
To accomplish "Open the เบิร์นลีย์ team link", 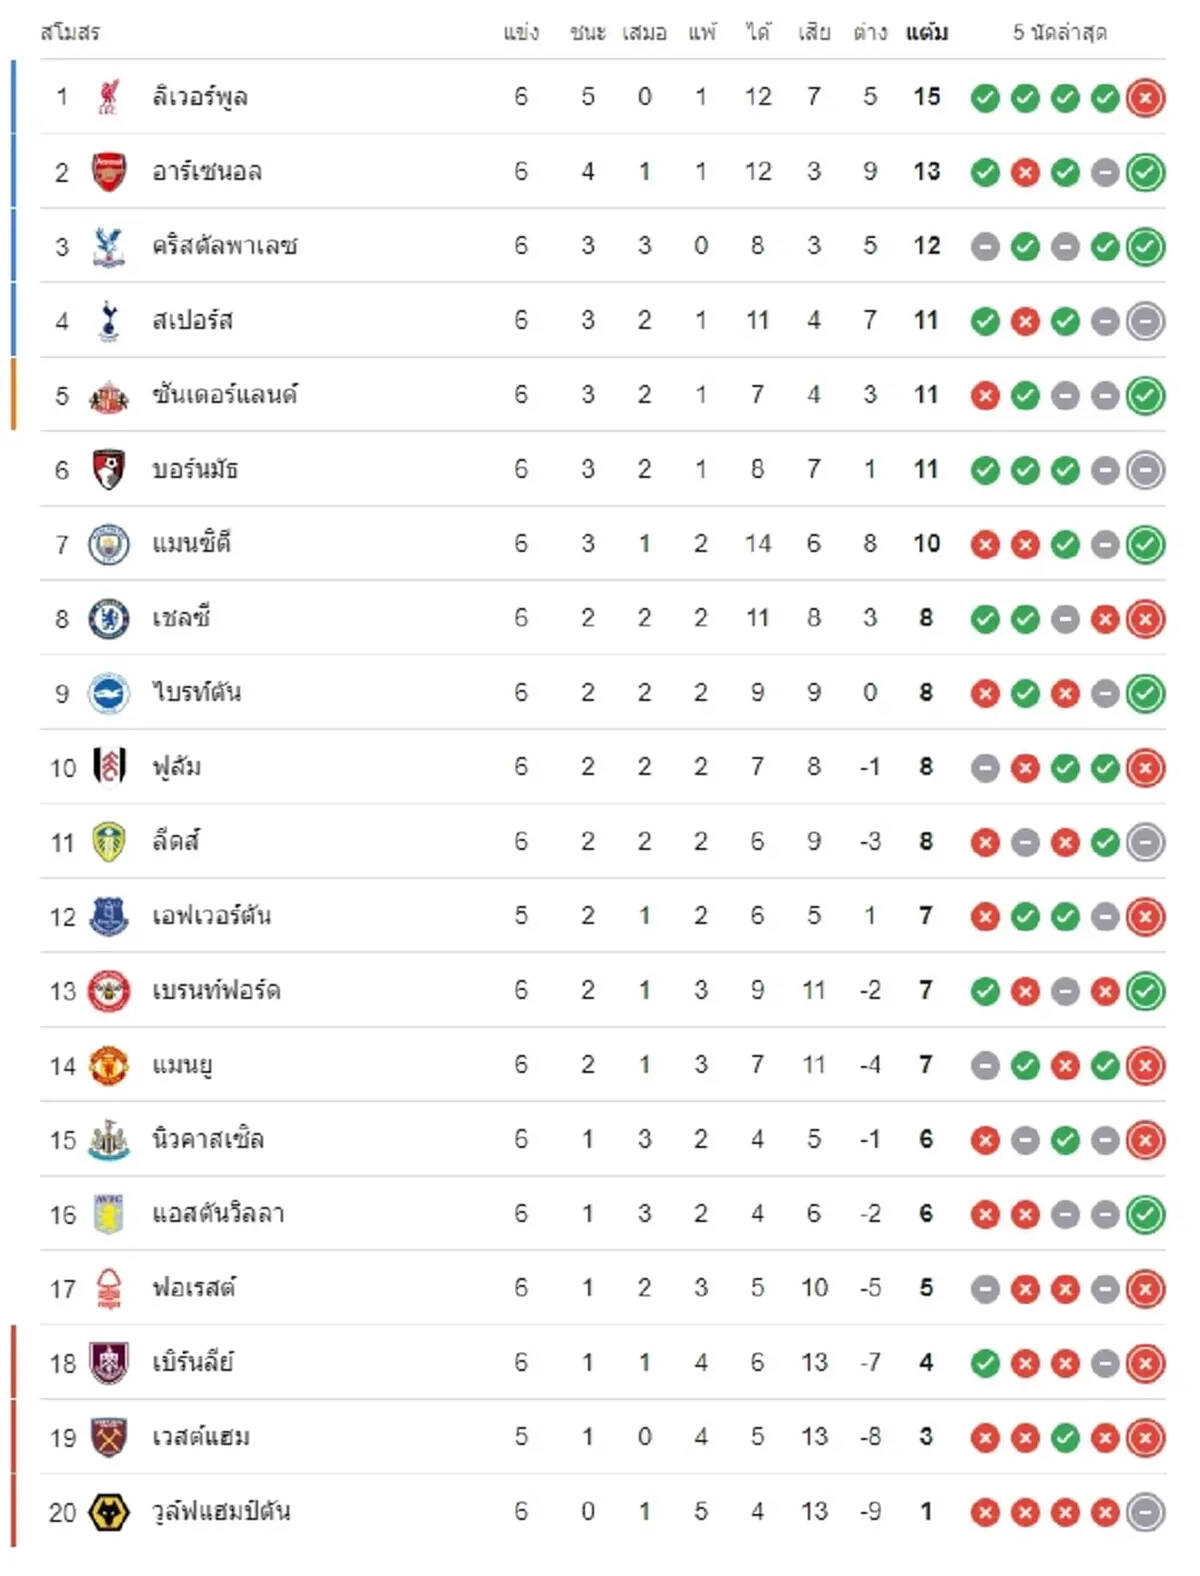I will tap(193, 1363).
